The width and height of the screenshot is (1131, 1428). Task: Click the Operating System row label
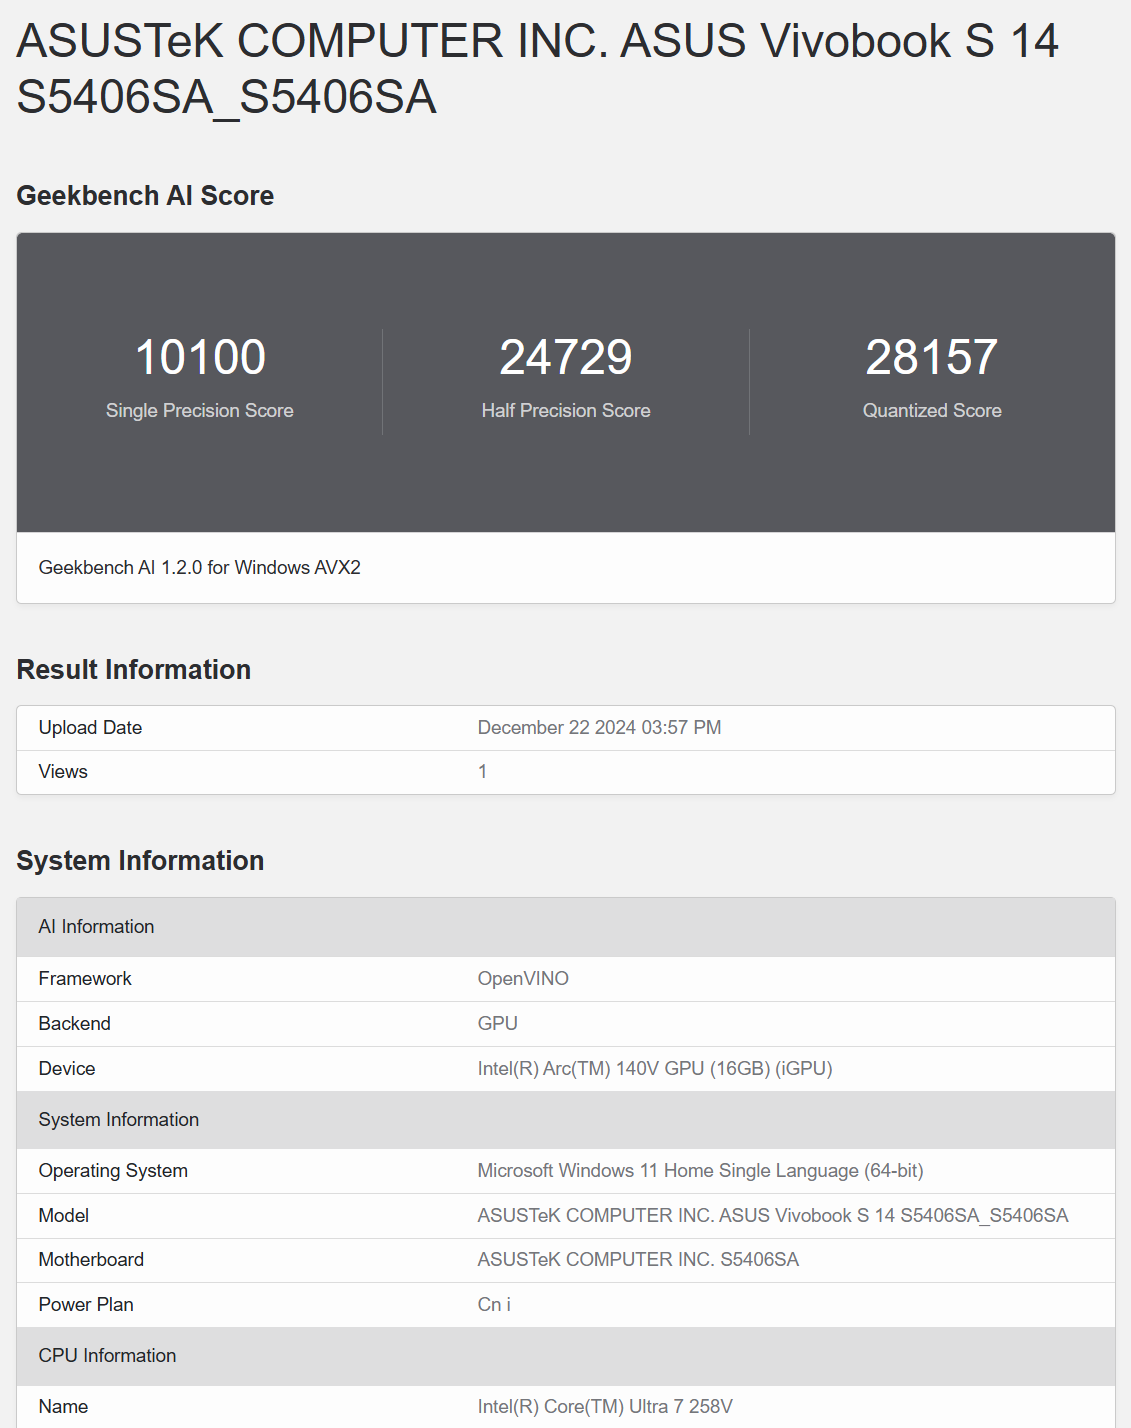(x=113, y=1170)
